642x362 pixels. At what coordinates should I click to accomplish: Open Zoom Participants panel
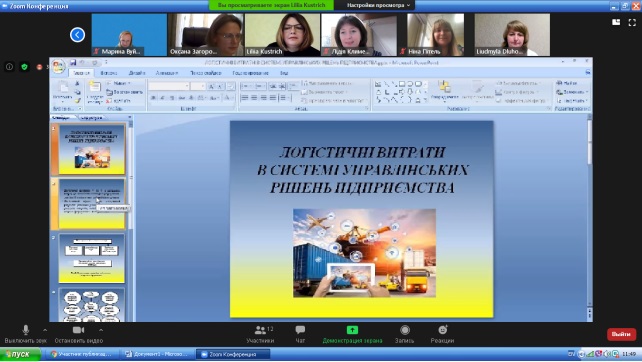coord(260,334)
